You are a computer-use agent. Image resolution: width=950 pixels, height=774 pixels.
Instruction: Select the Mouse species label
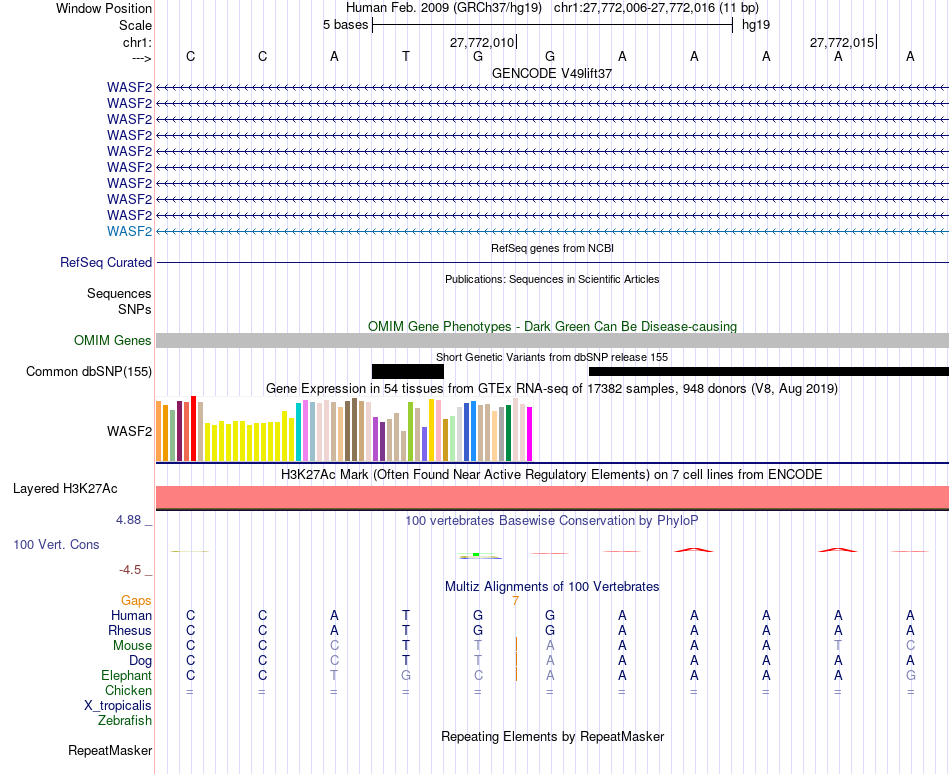click(132, 646)
